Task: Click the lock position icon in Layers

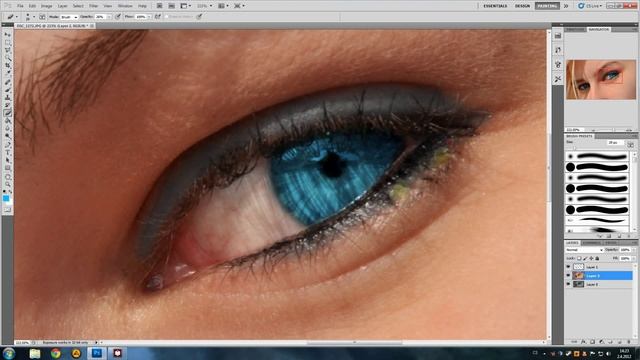Action: [591, 258]
